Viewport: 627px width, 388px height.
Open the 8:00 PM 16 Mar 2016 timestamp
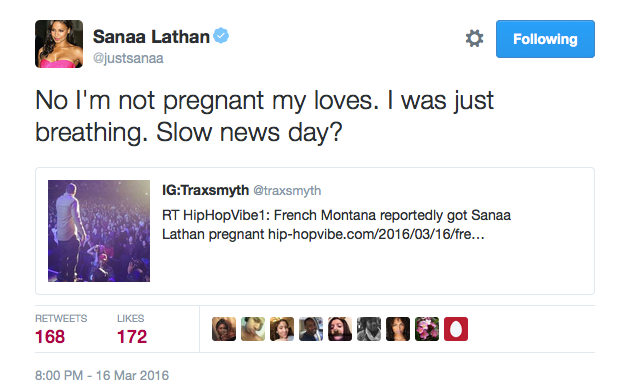point(102,376)
